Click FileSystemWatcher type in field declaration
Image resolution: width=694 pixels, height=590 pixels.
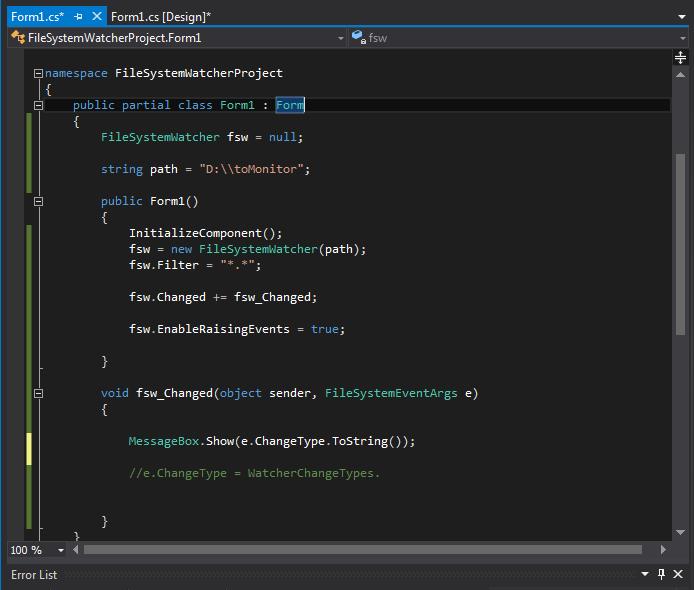pyautogui.click(x=160, y=137)
